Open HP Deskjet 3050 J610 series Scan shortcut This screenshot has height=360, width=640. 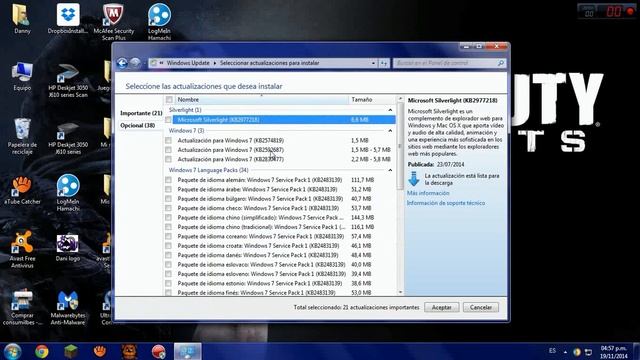[x=68, y=80]
